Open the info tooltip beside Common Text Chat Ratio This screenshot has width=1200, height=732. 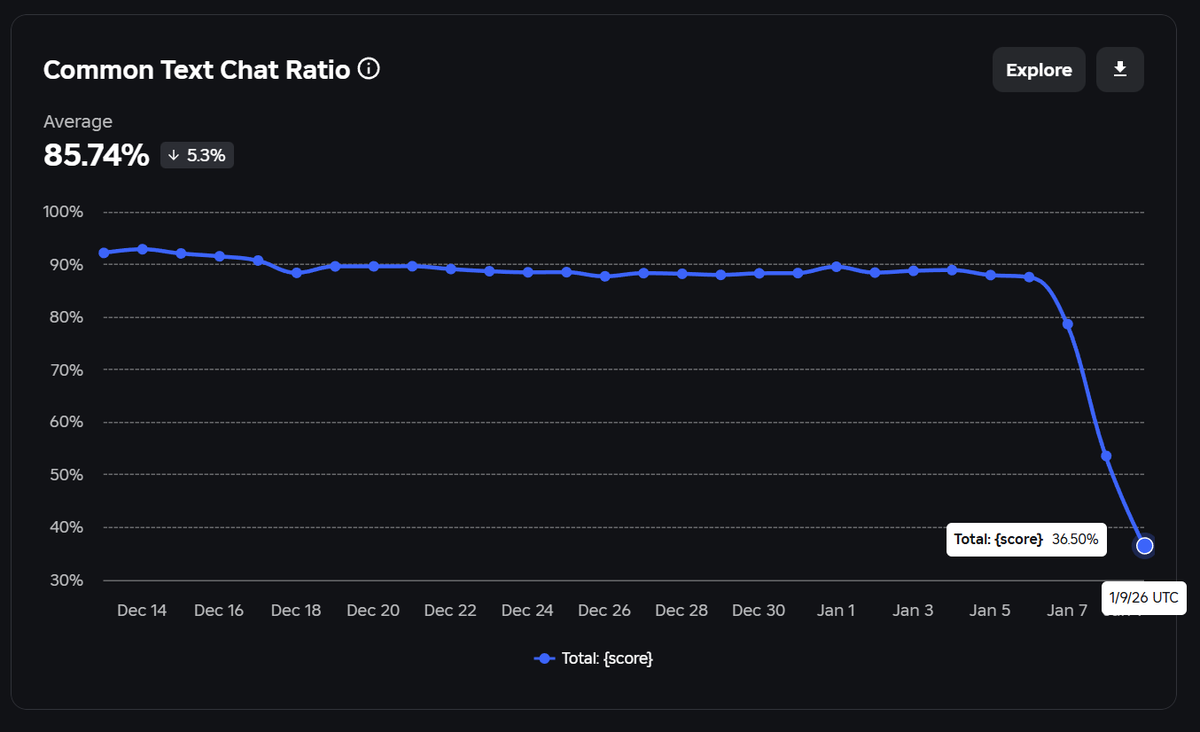(368, 69)
